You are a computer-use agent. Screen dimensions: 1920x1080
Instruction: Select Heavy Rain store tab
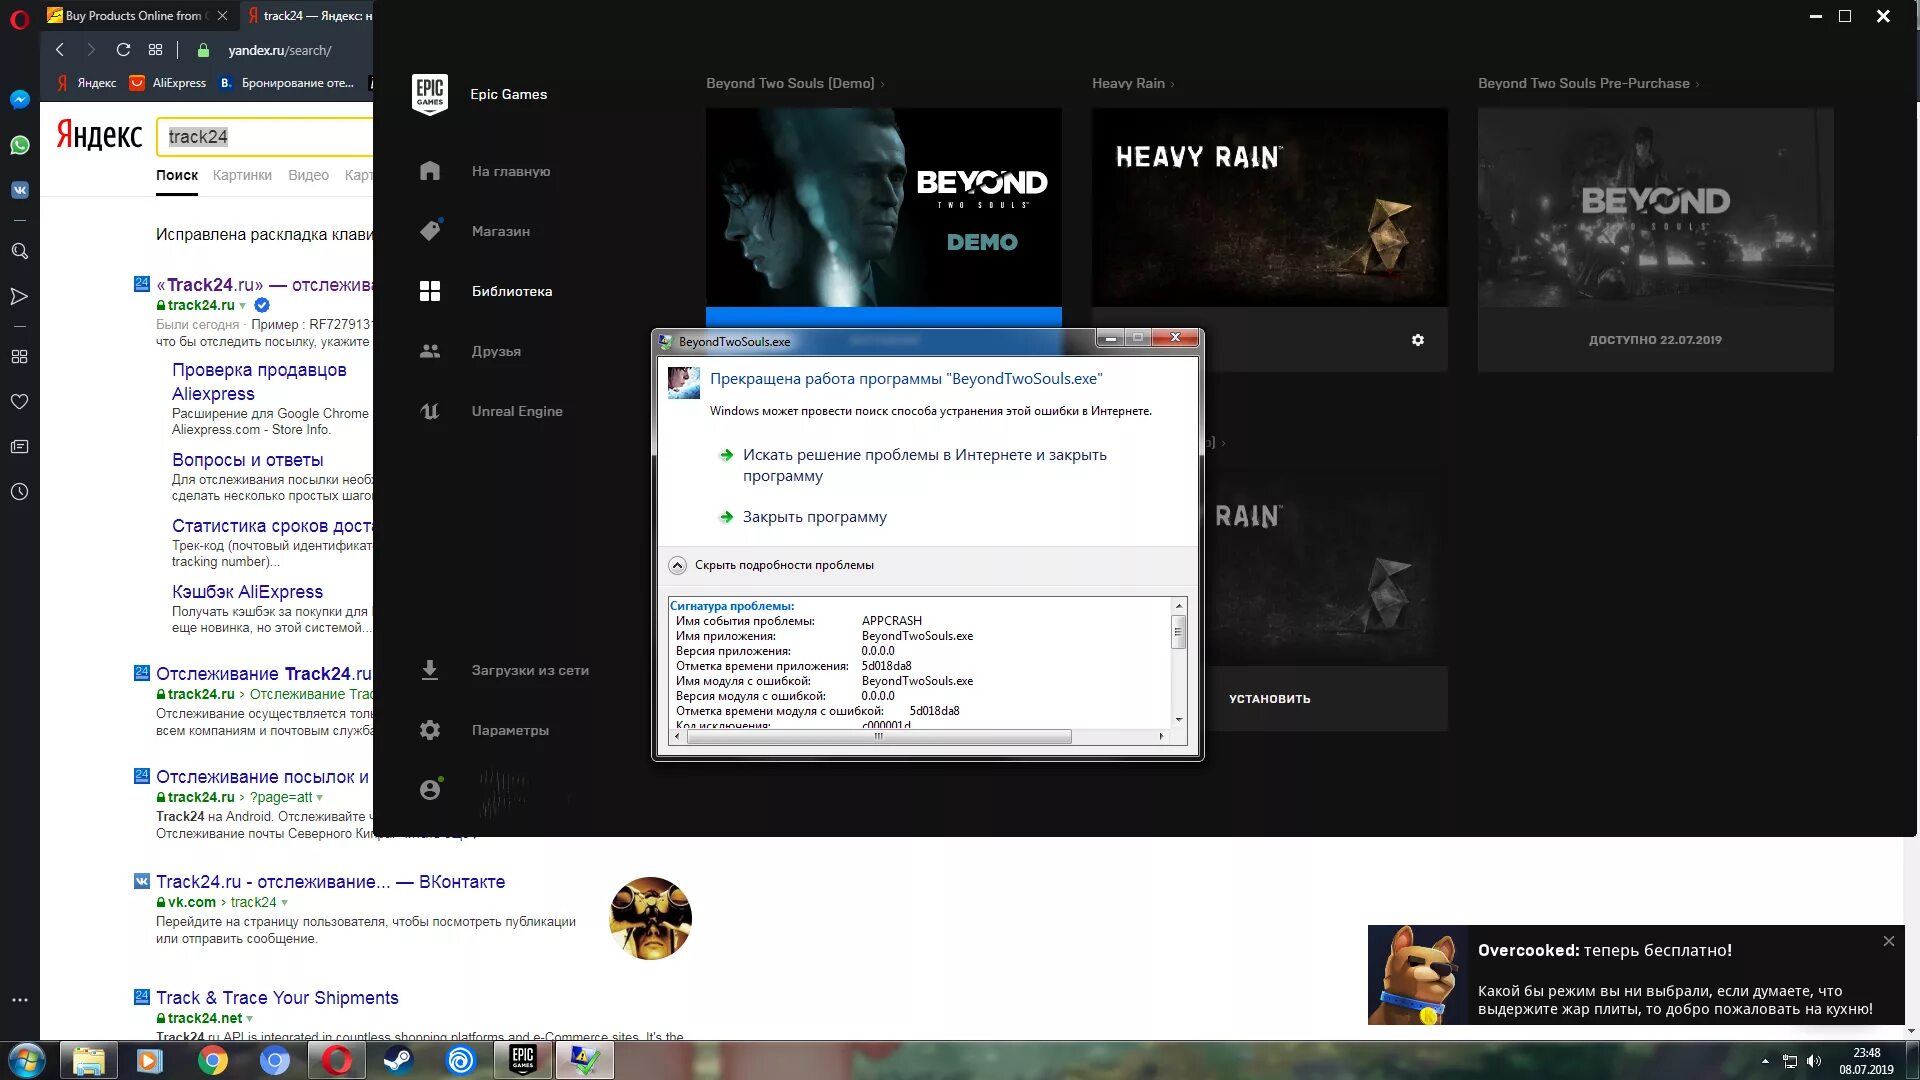point(1127,83)
